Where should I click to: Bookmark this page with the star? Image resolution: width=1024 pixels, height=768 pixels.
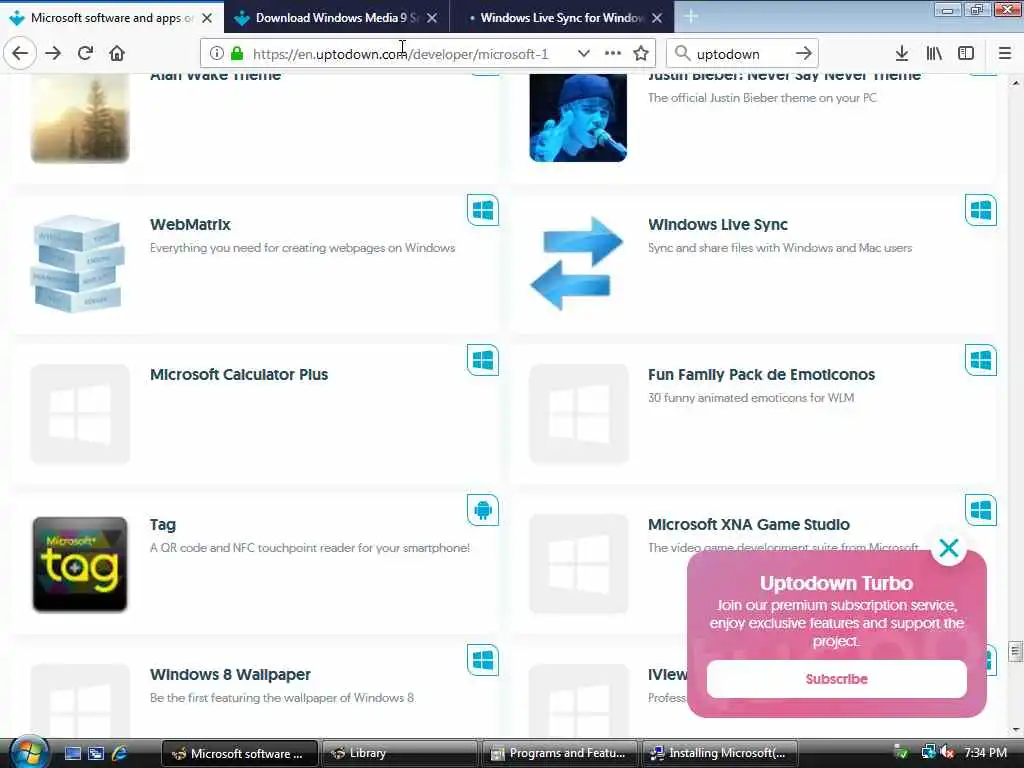pos(641,54)
